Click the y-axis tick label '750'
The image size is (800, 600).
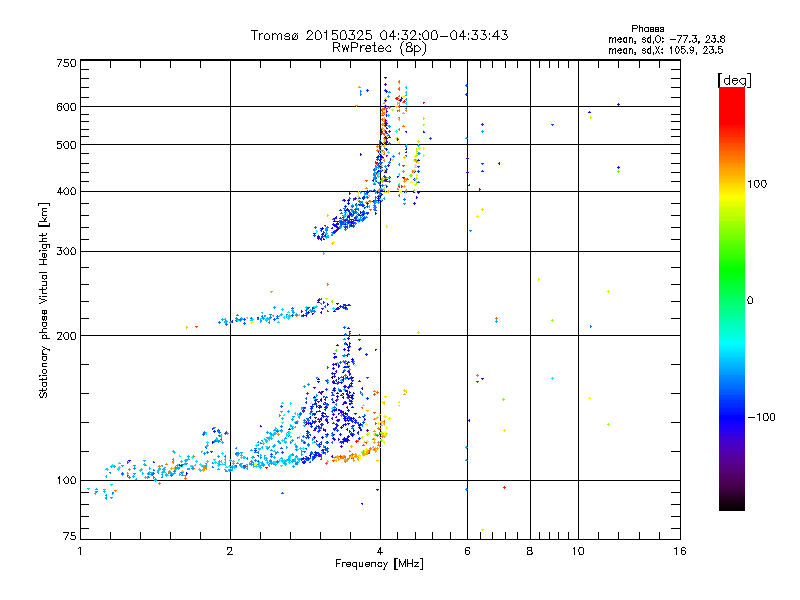(x=67, y=63)
